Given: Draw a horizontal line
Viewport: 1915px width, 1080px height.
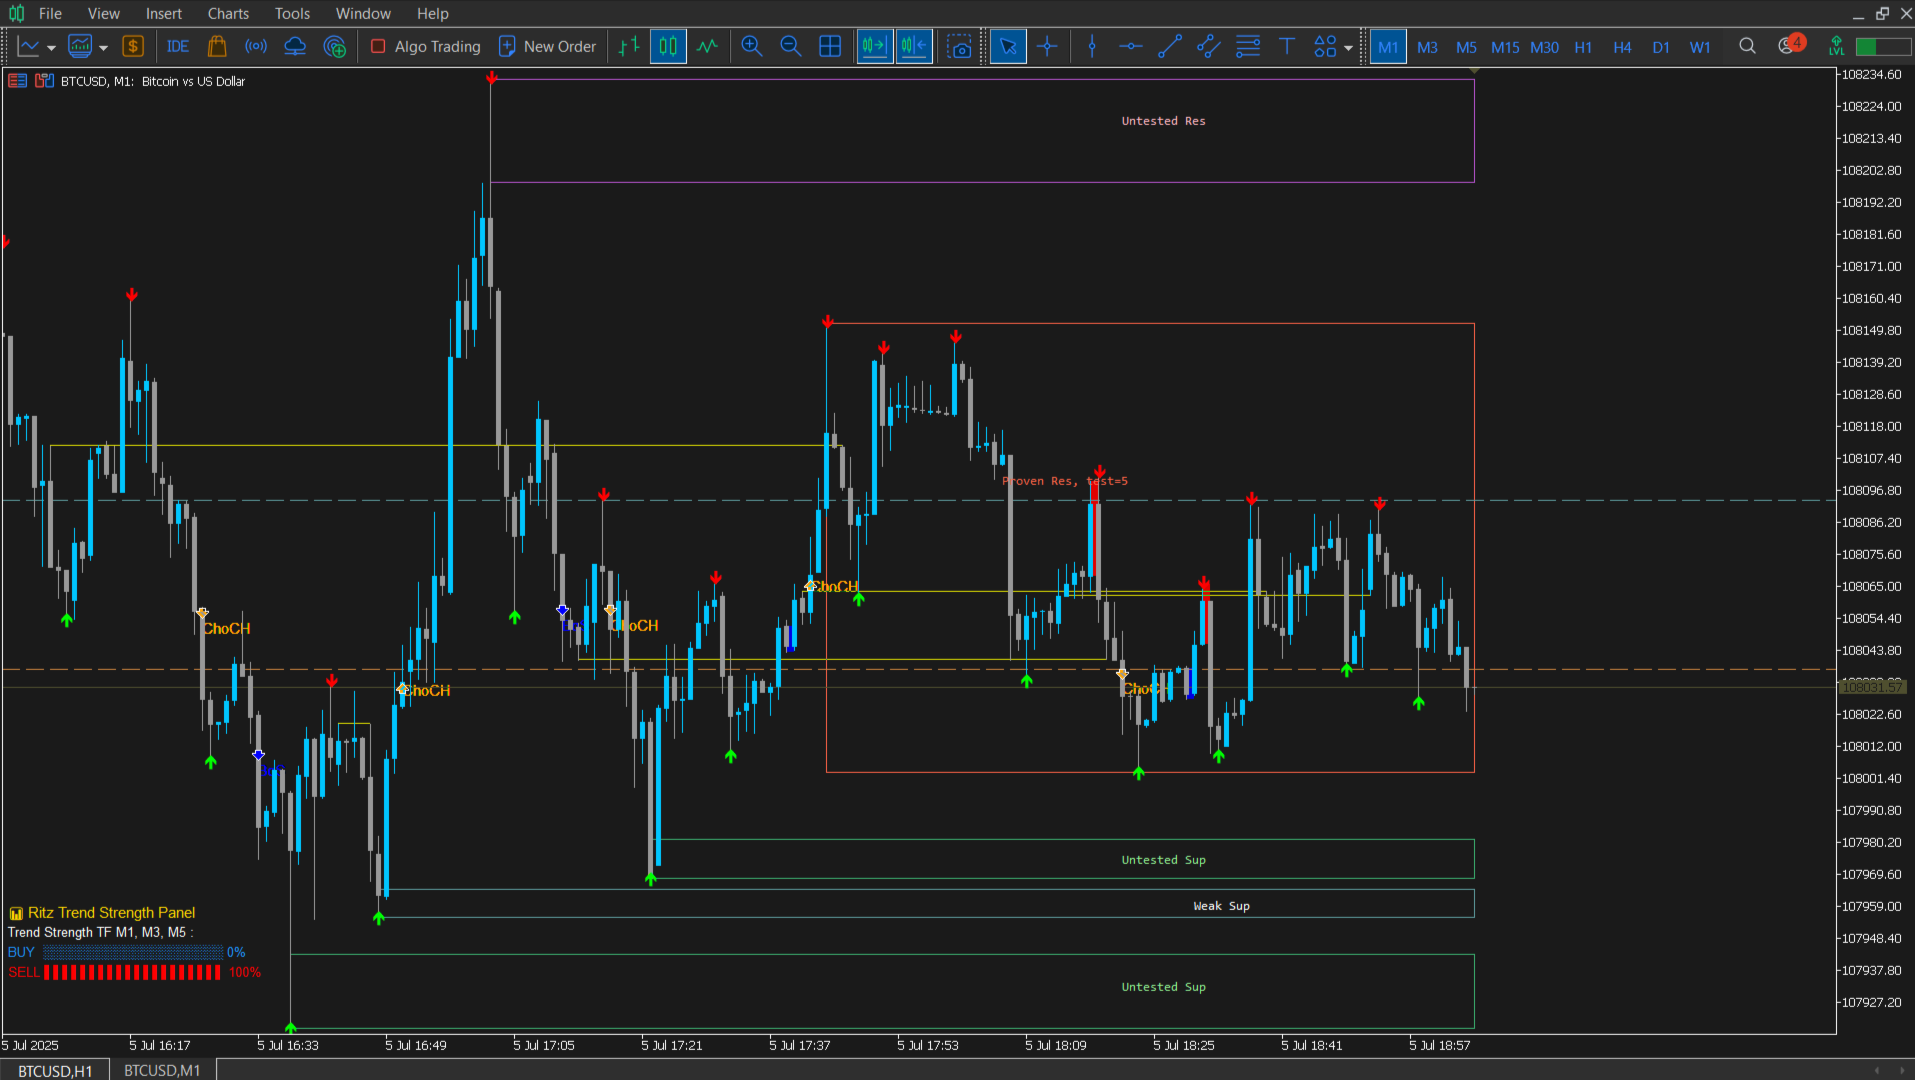Looking at the screenshot, I should [x=1131, y=47].
